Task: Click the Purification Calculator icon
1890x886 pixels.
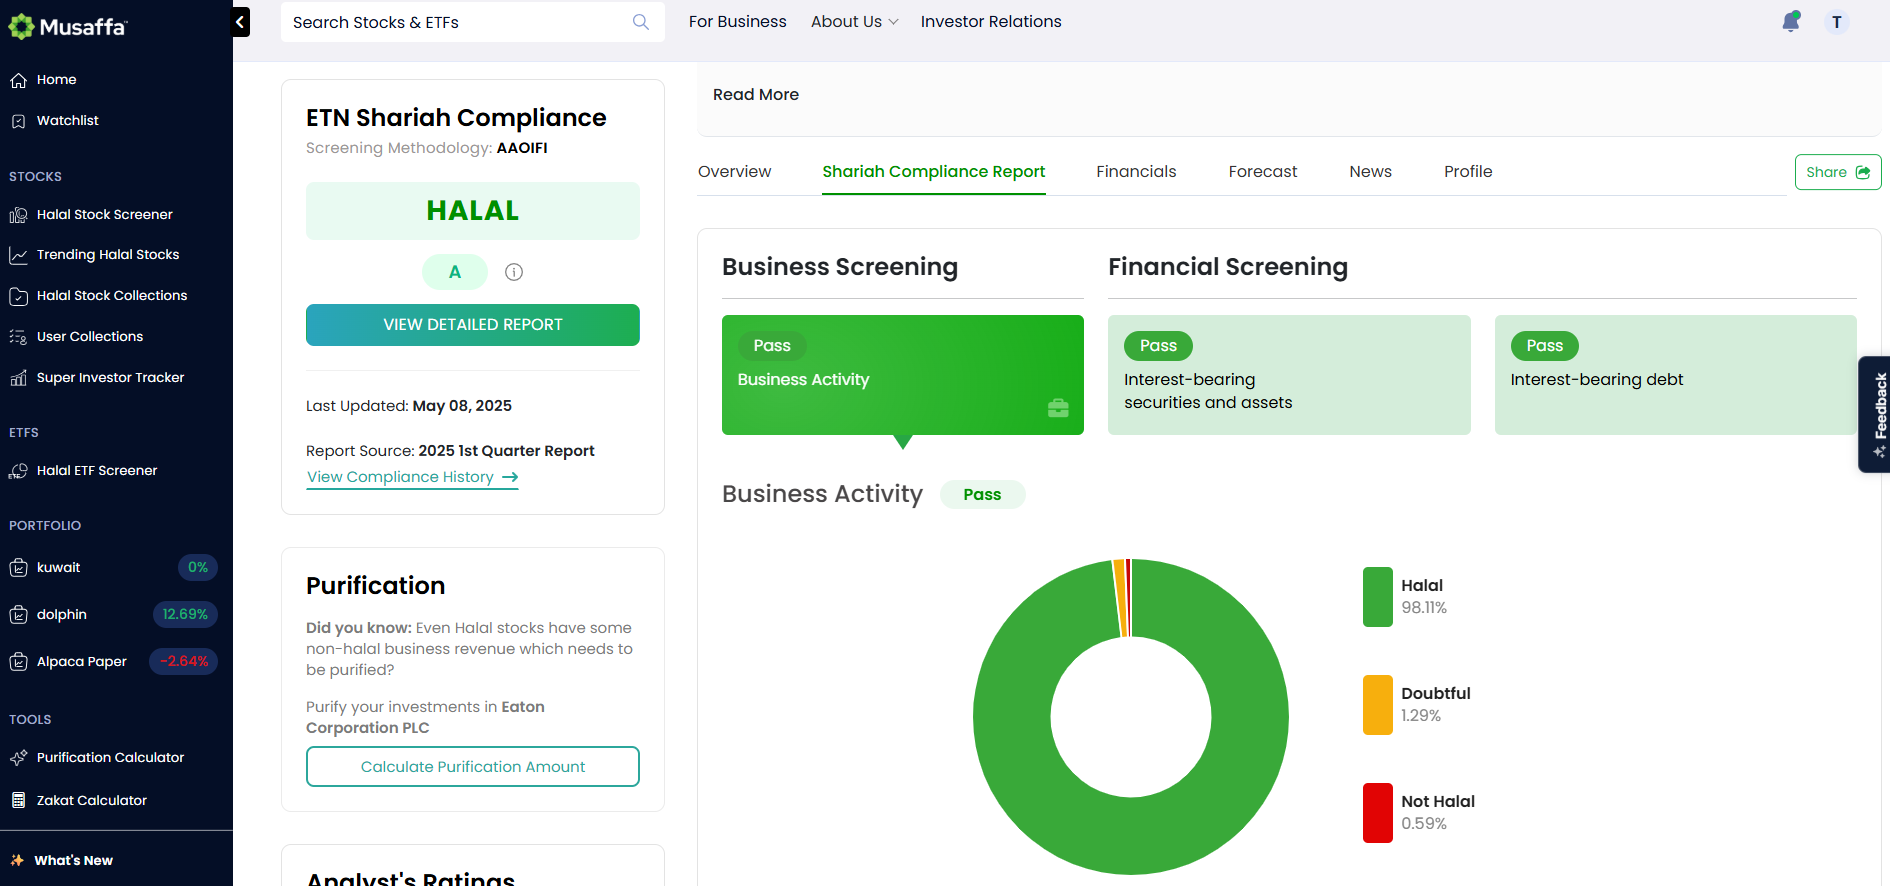Action: [x=18, y=758]
